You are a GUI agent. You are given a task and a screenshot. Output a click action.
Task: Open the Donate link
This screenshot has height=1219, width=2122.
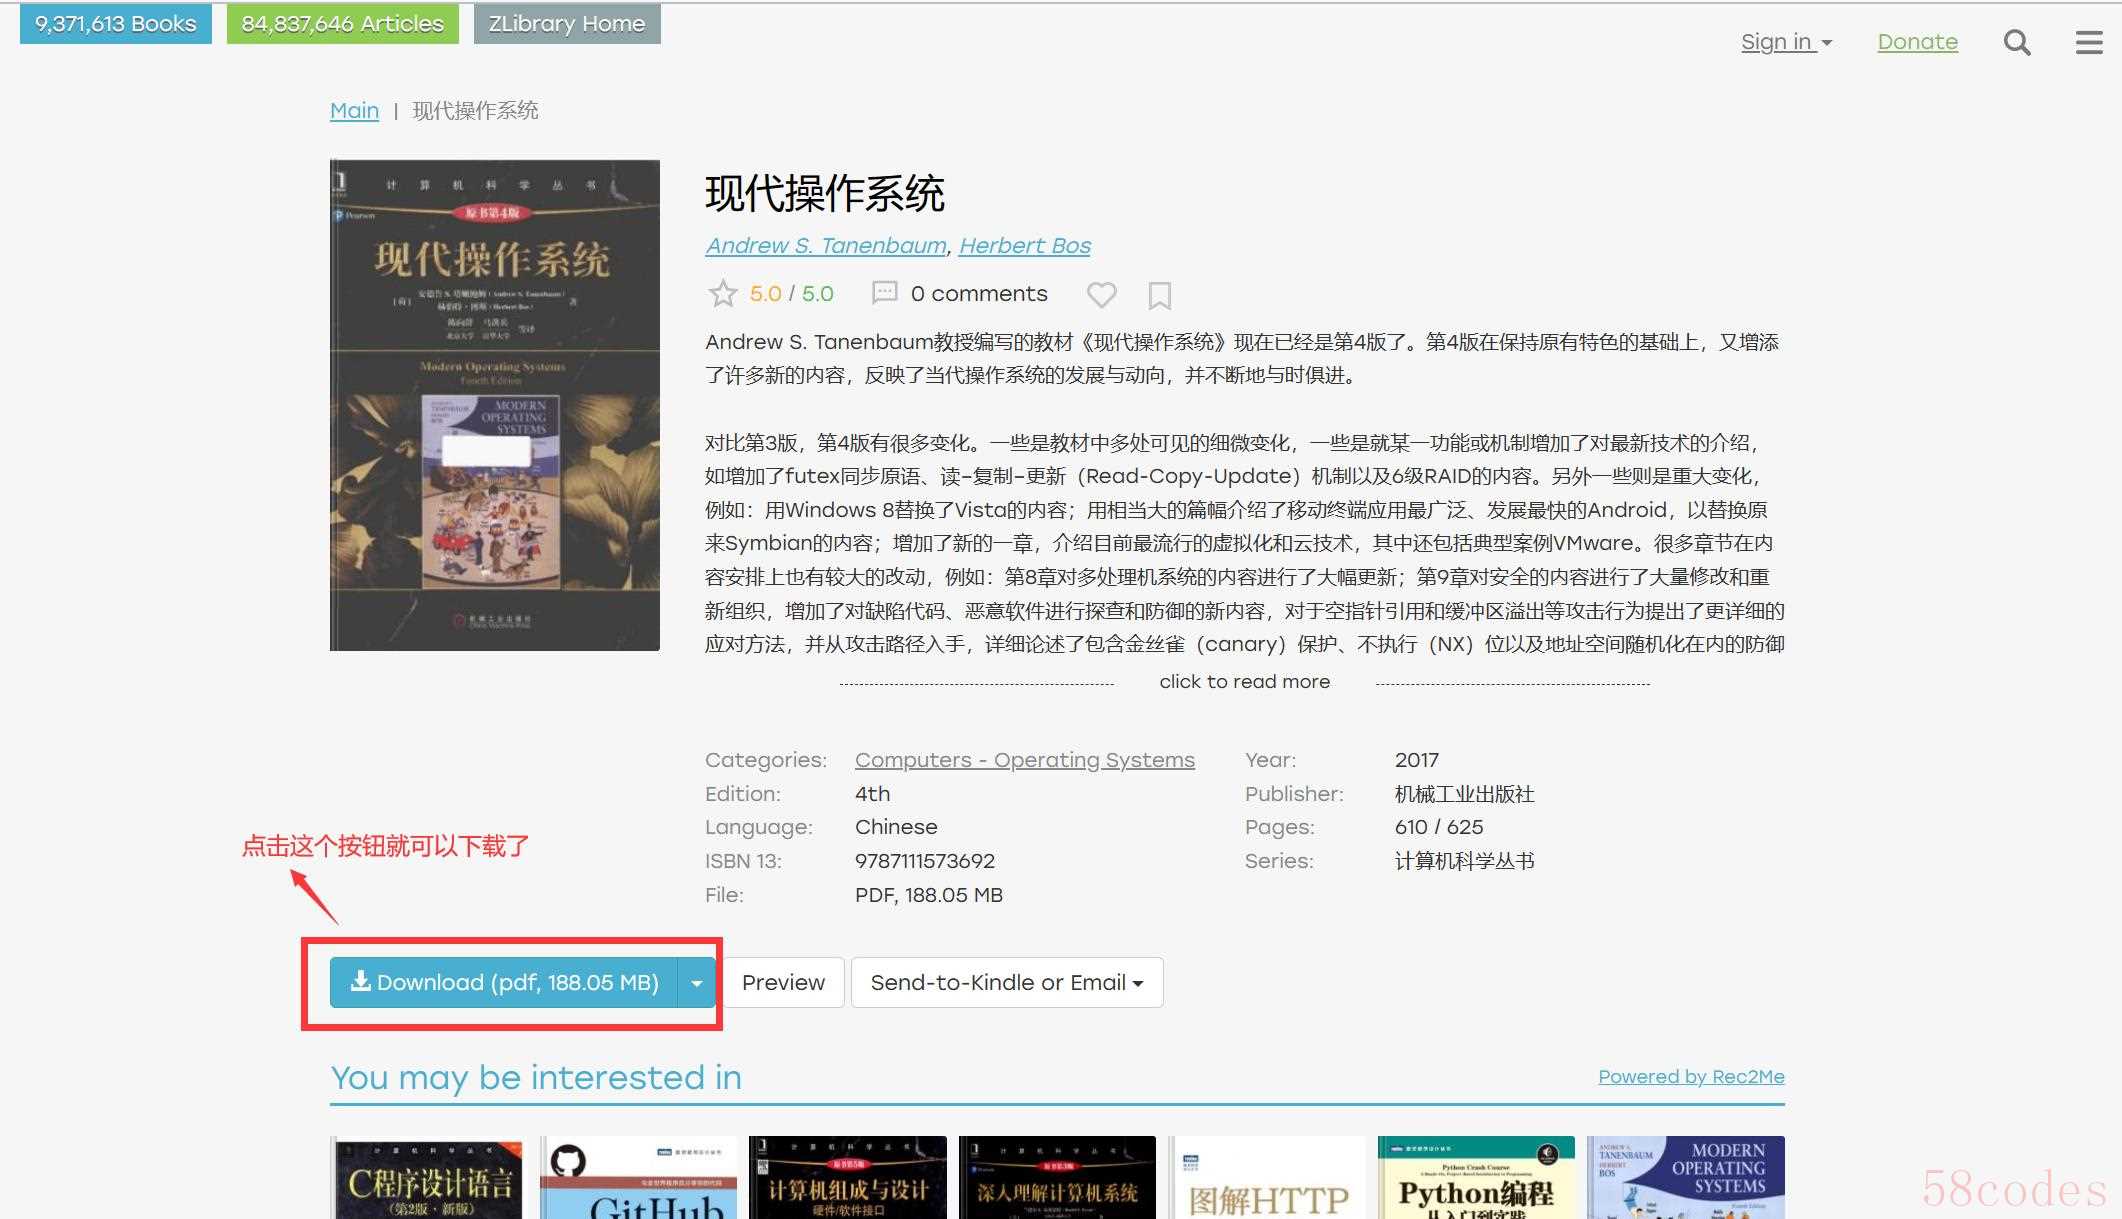1917,42
